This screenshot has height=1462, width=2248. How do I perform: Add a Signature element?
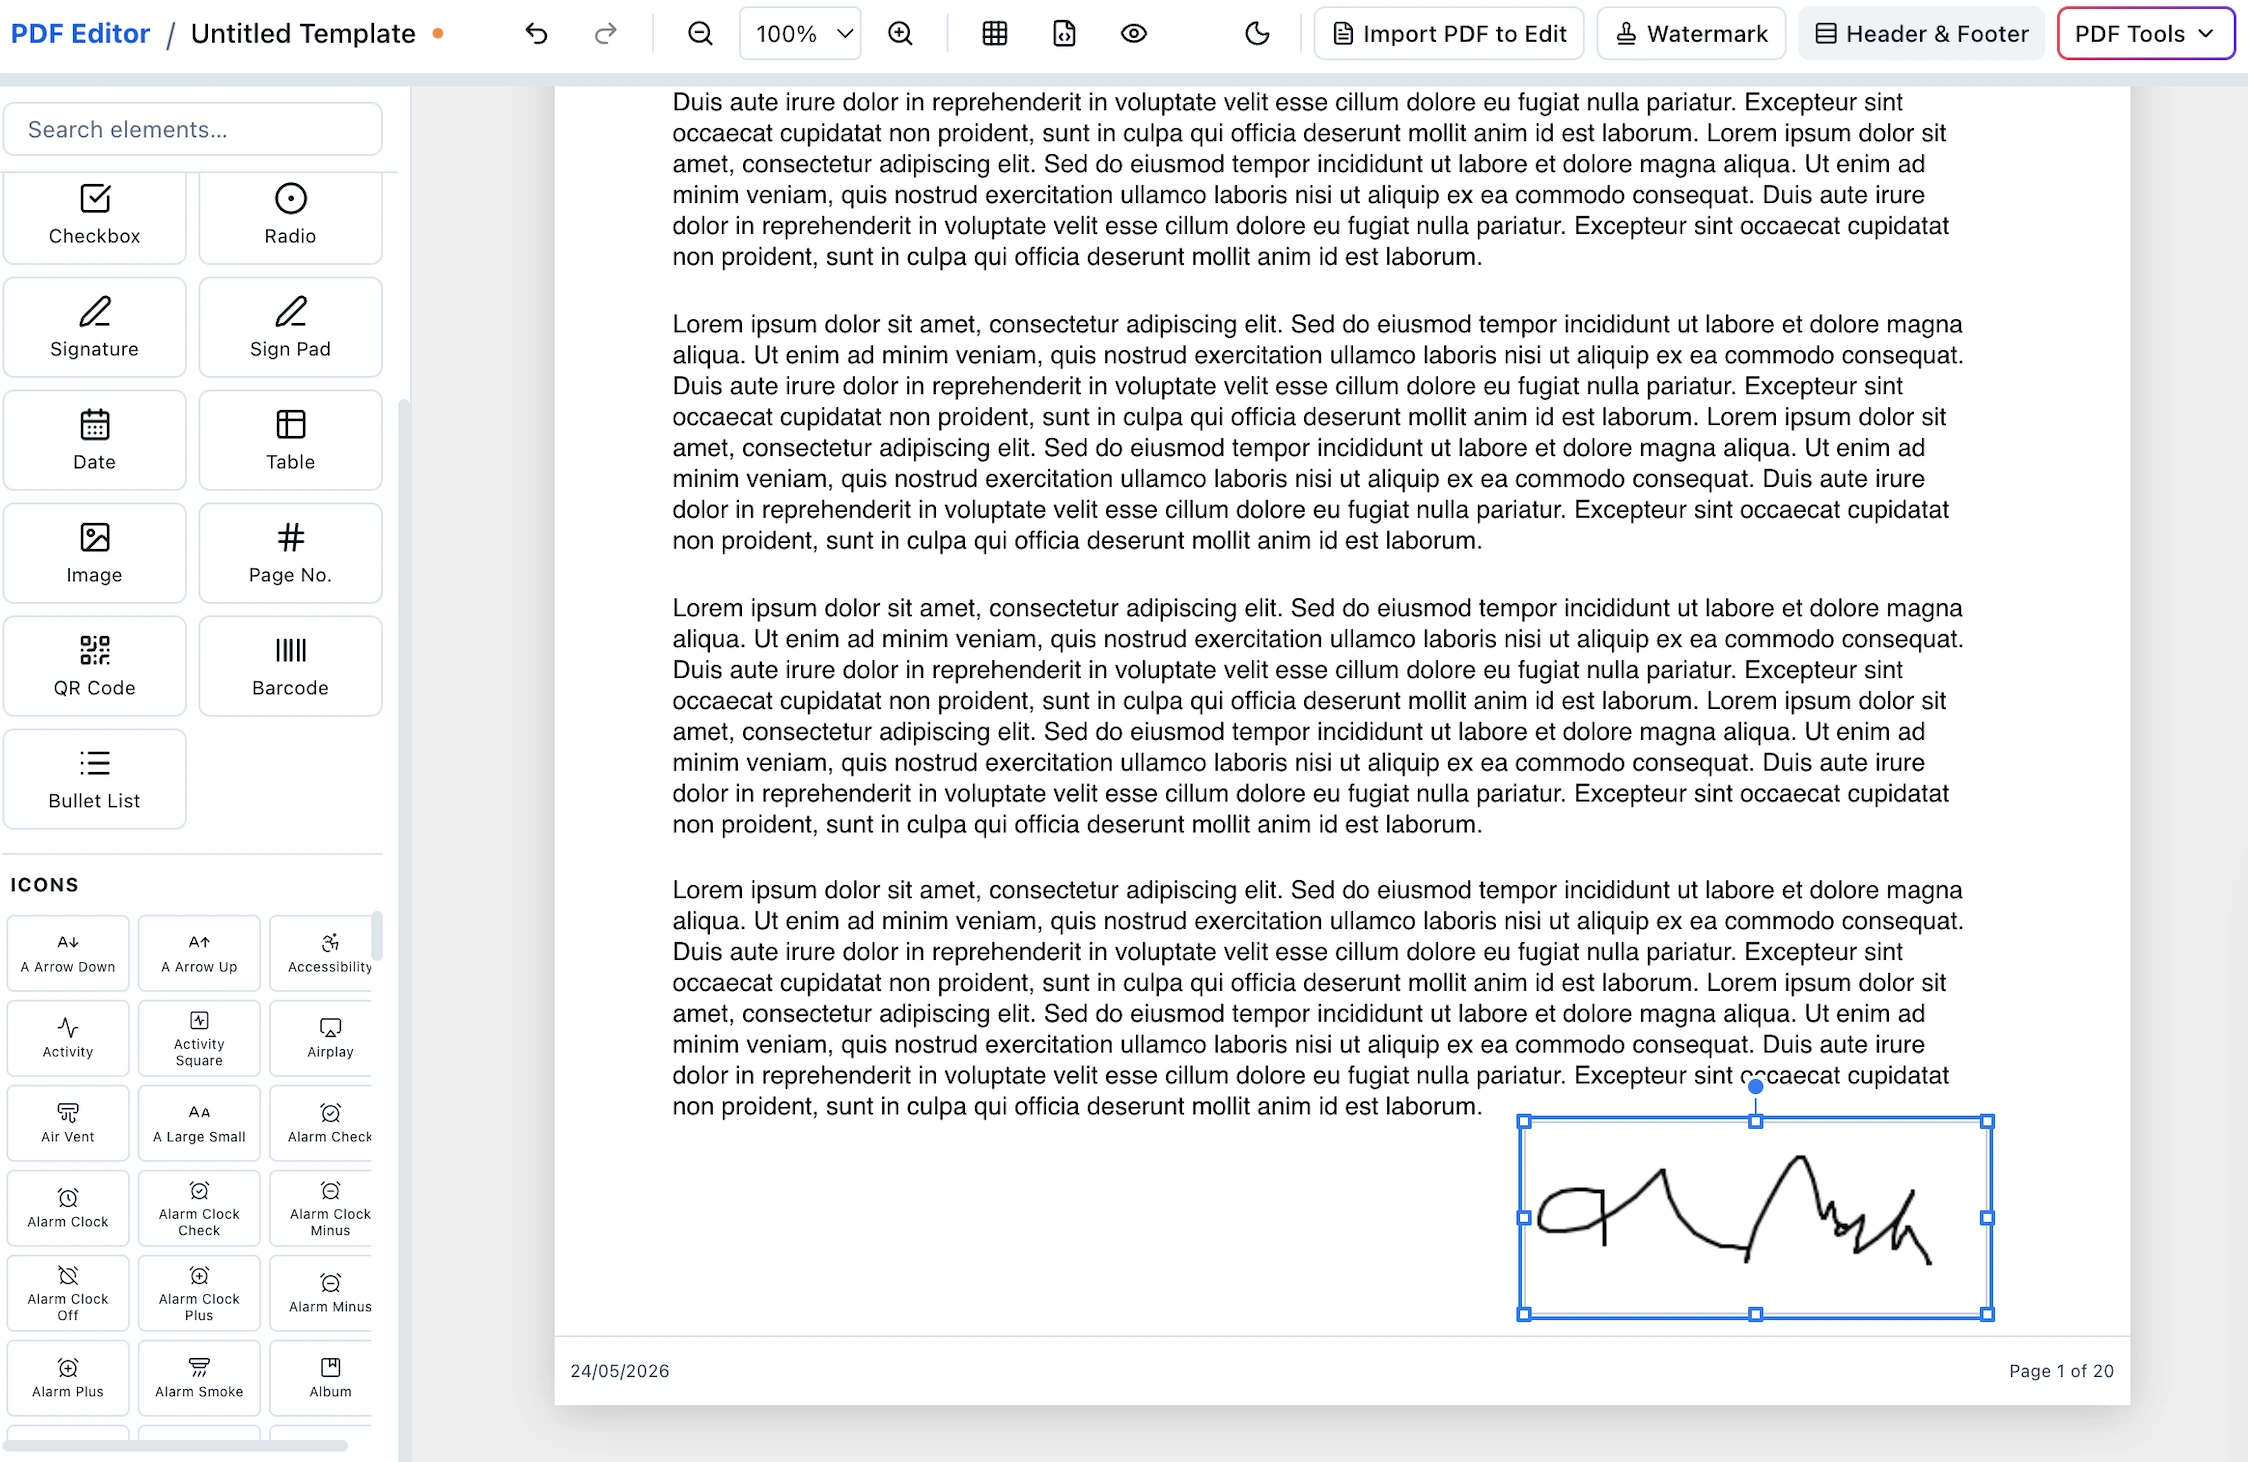coord(95,328)
